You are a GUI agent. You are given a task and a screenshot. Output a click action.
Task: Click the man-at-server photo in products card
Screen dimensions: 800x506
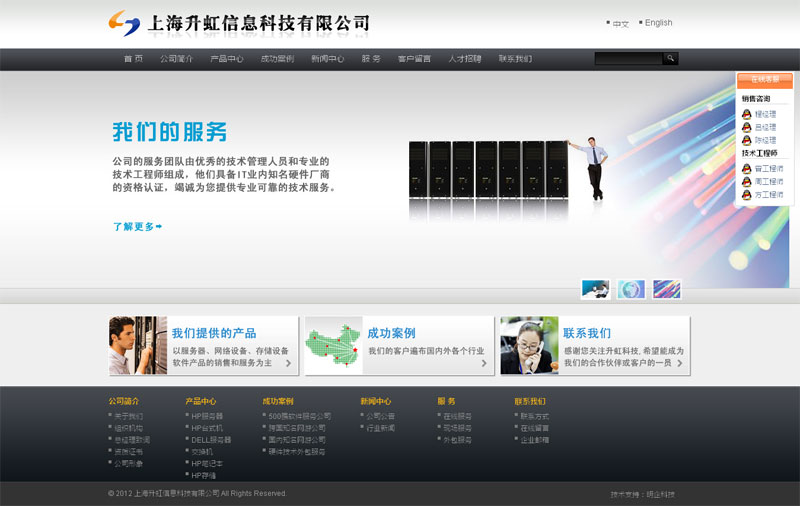pyautogui.click(x=138, y=346)
